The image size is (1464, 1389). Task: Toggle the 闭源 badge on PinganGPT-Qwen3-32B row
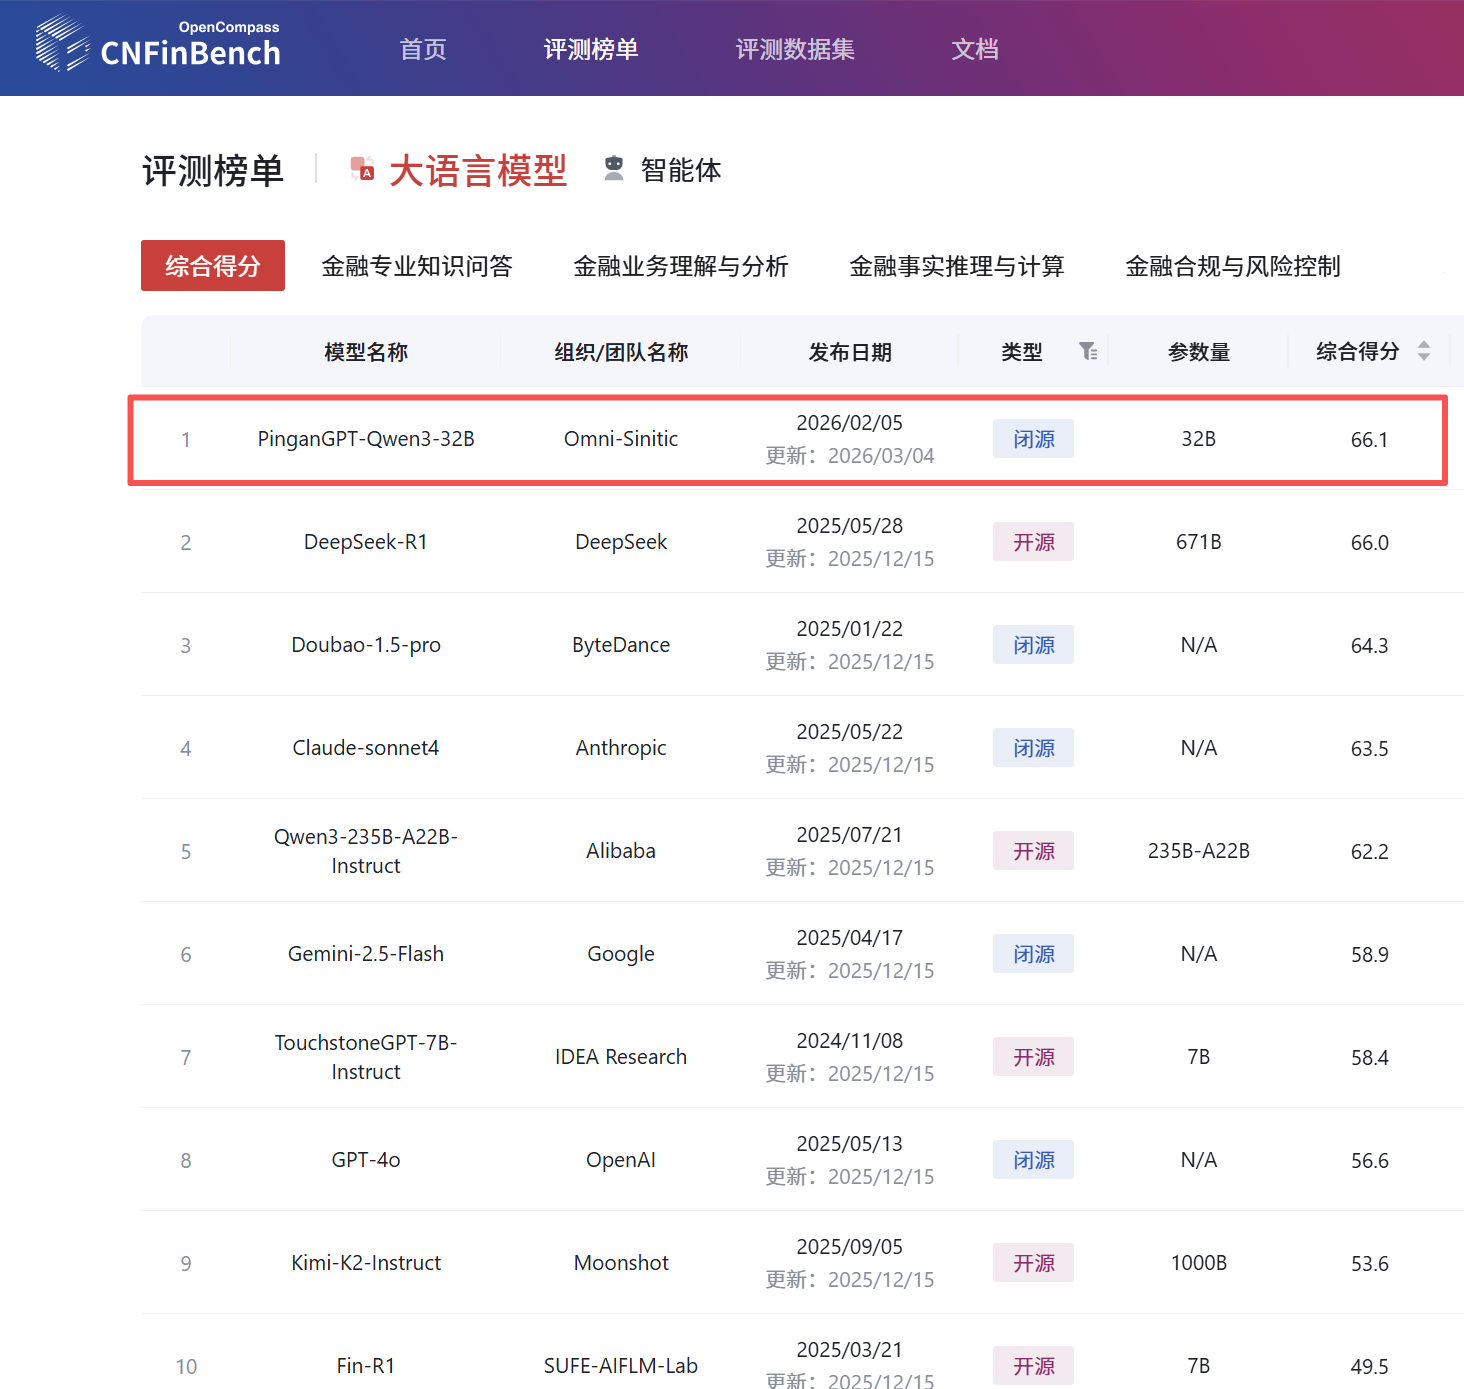1032,438
